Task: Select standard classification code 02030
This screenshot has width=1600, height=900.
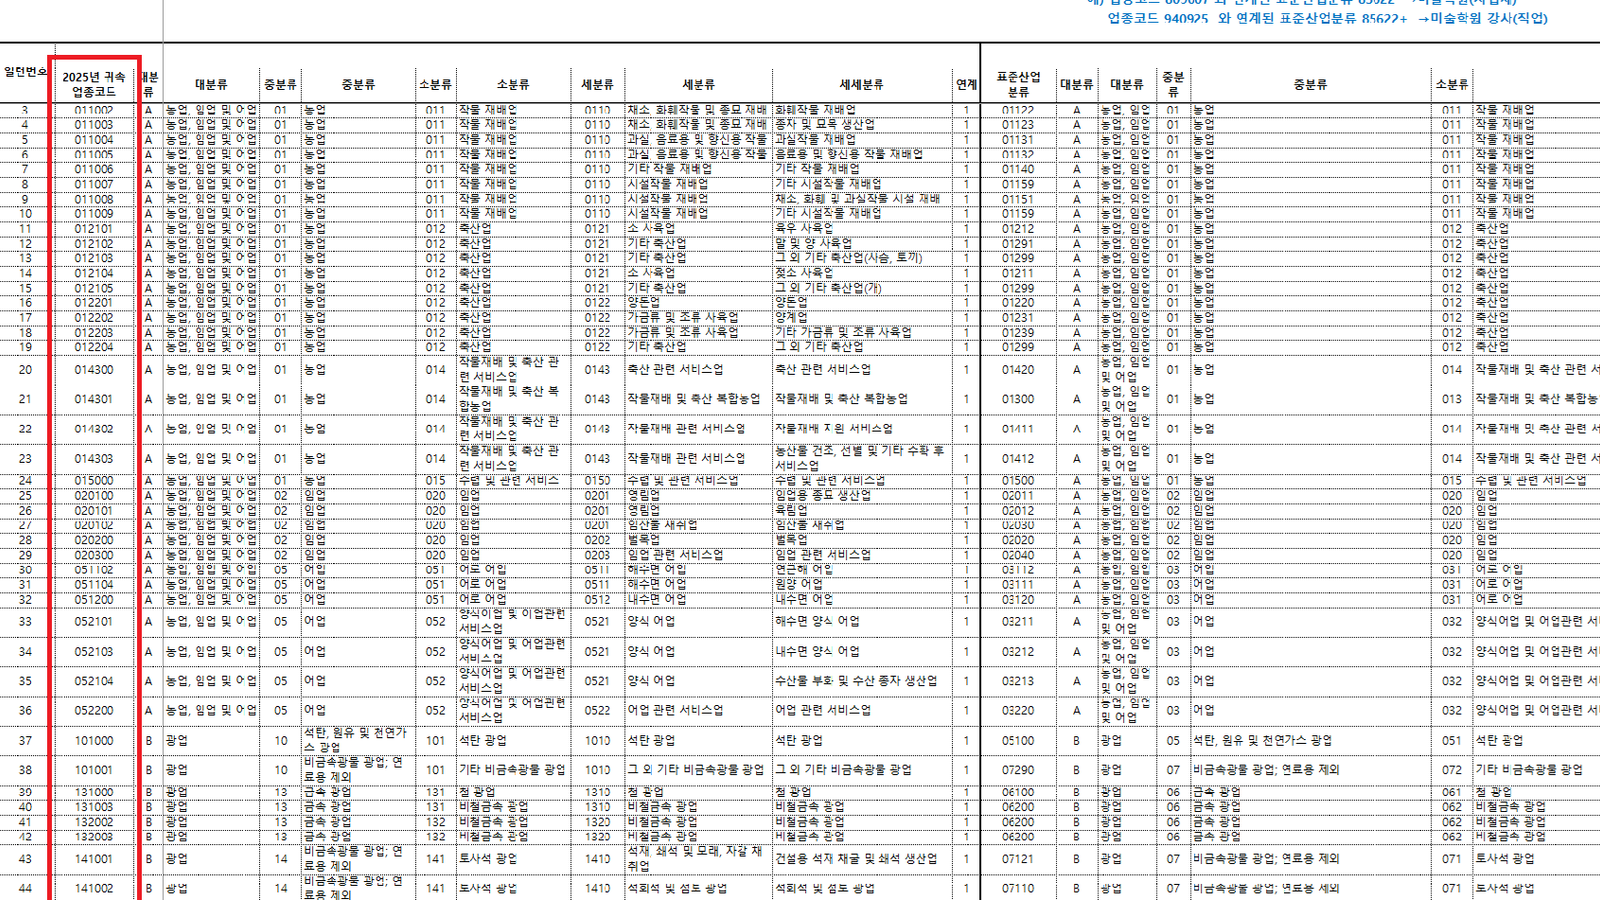Action: (x=1018, y=525)
